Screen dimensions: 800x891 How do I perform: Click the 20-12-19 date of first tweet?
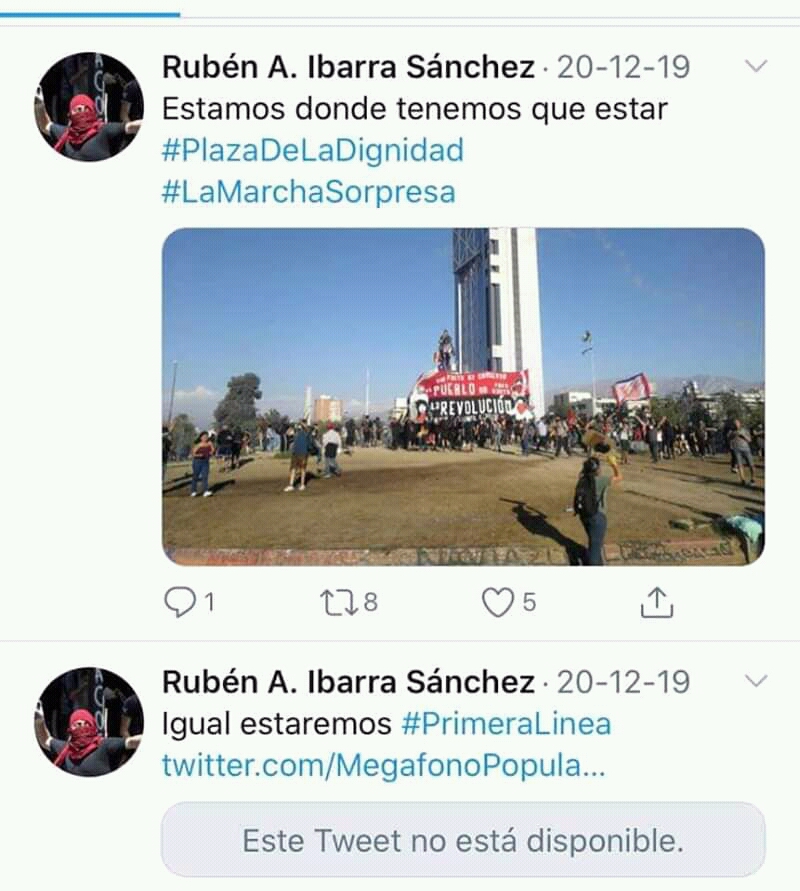tap(623, 67)
